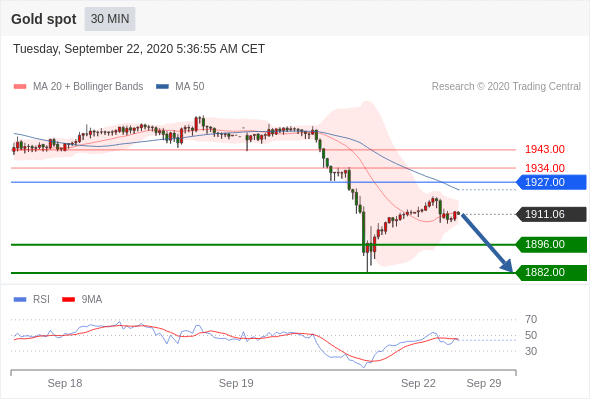Click the Sep 18 date axis label
The image size is (590, 400).
click(x=65, y=383)
